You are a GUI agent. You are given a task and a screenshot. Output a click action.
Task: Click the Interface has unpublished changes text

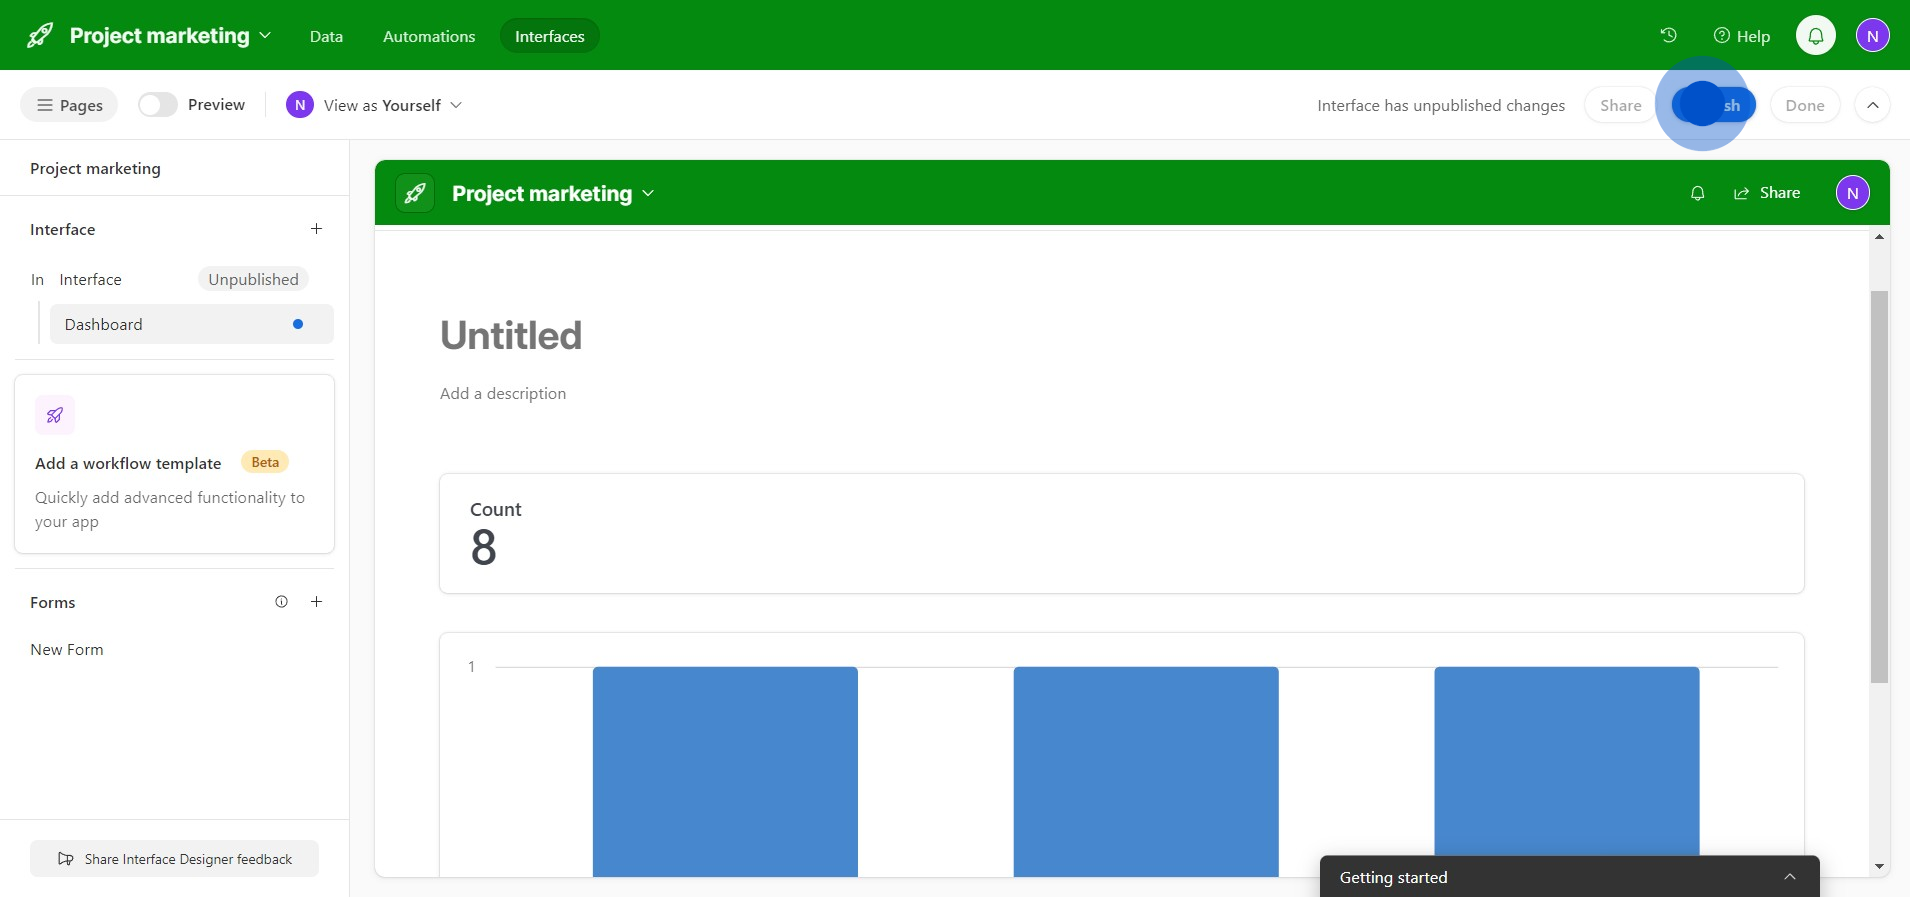pyautogui.click(x=1441, y=105)
